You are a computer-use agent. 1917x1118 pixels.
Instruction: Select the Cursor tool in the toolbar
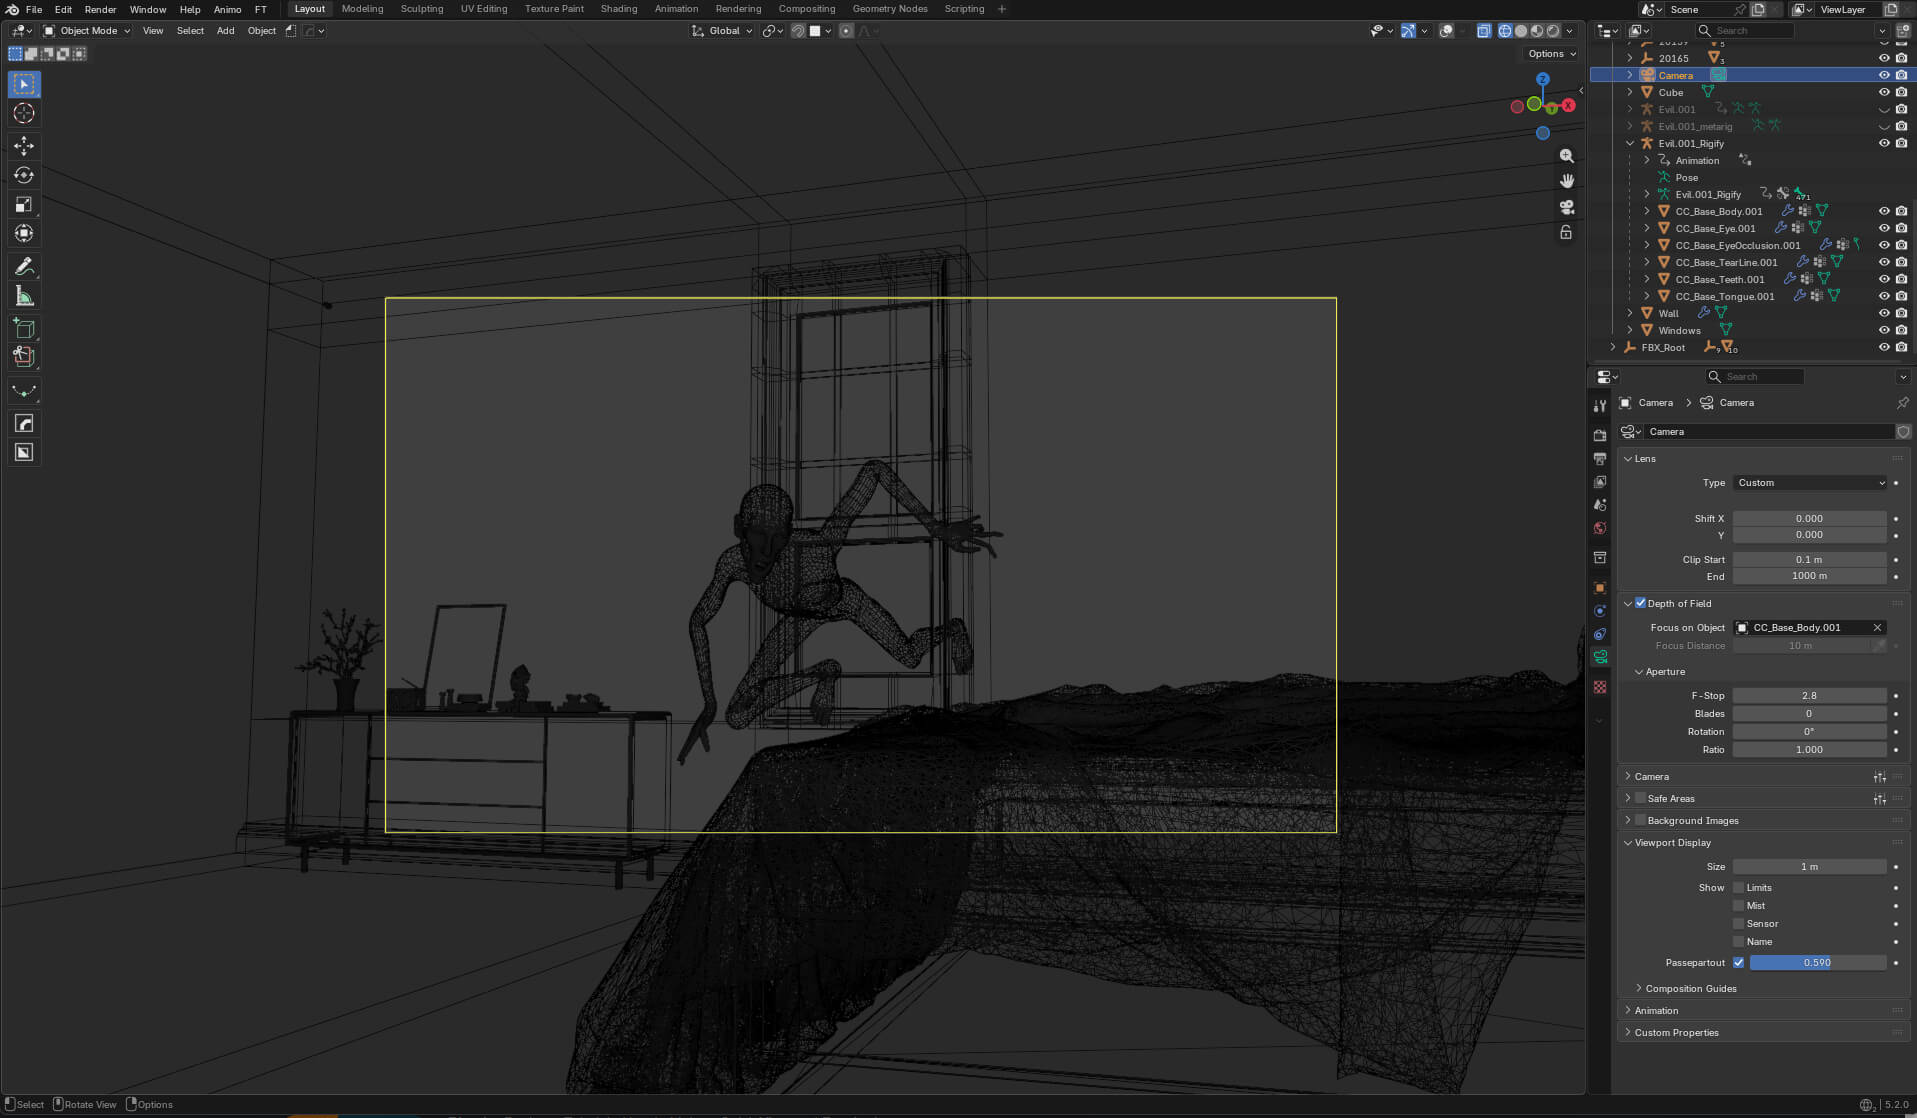(24, 114)
